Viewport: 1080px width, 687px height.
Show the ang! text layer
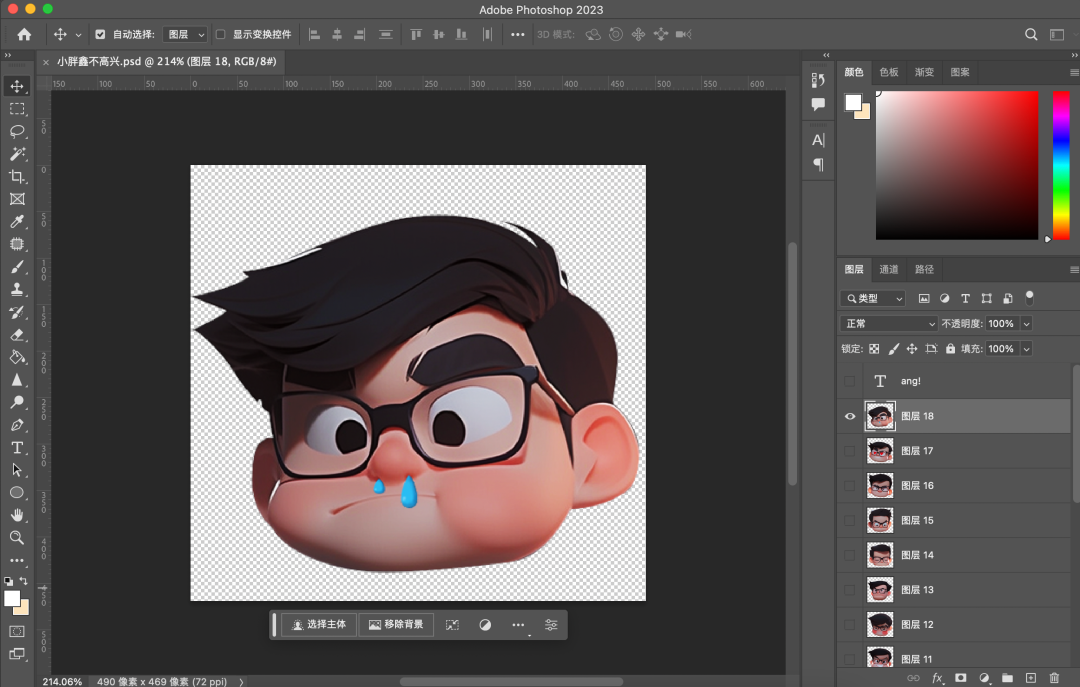[850, 381]
